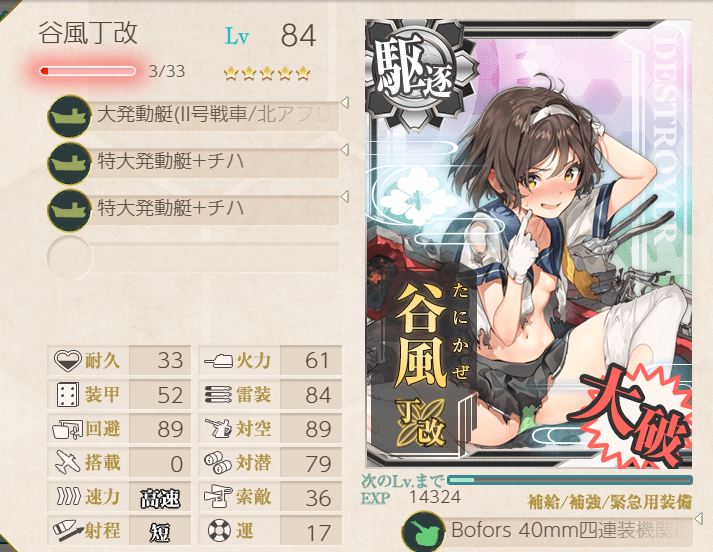Click landing craft icon beside 大発動艇(II号戦車
This screenshot has width=713, height=552.
point(69,116)
